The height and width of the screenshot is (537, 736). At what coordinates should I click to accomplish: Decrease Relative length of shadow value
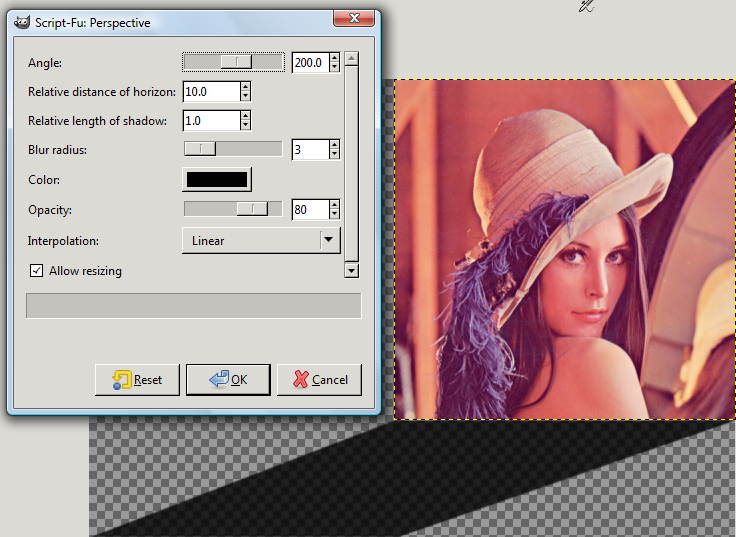coord(245,126)
